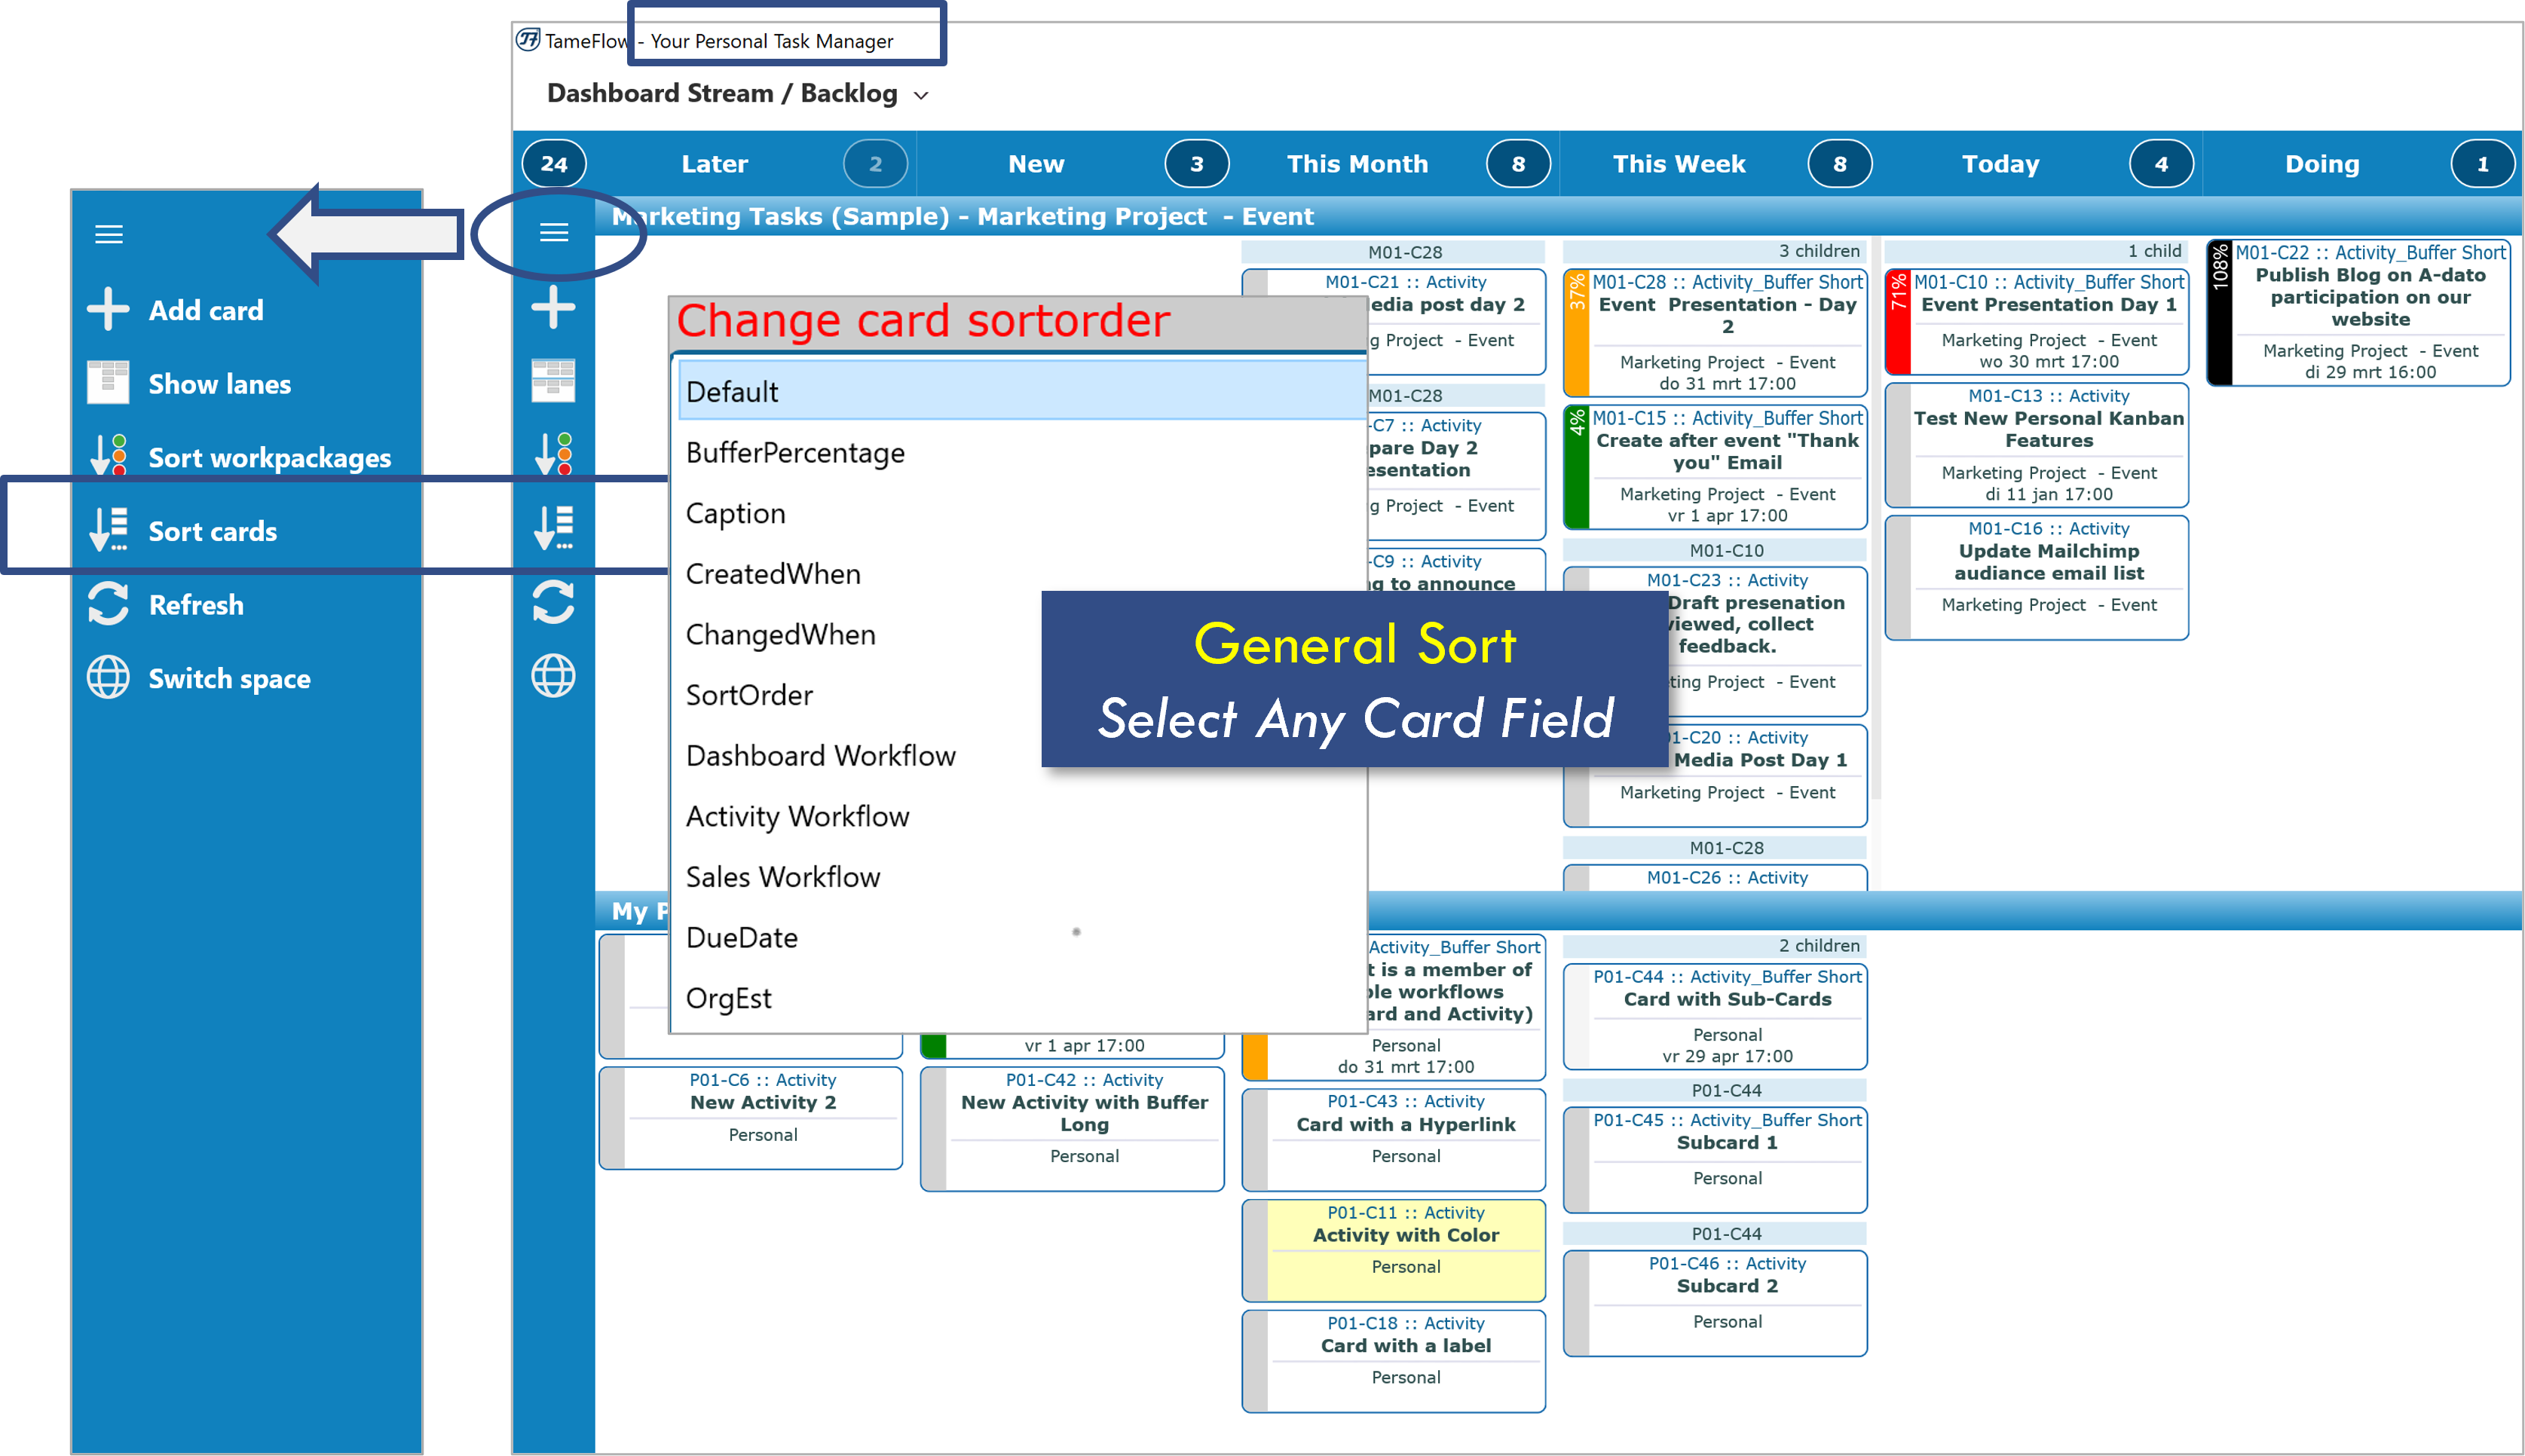Viewport: 2525px width, 1456px height.
Task: Click the sort cards icon in collapsed sidebar
Action: (553, 528)
